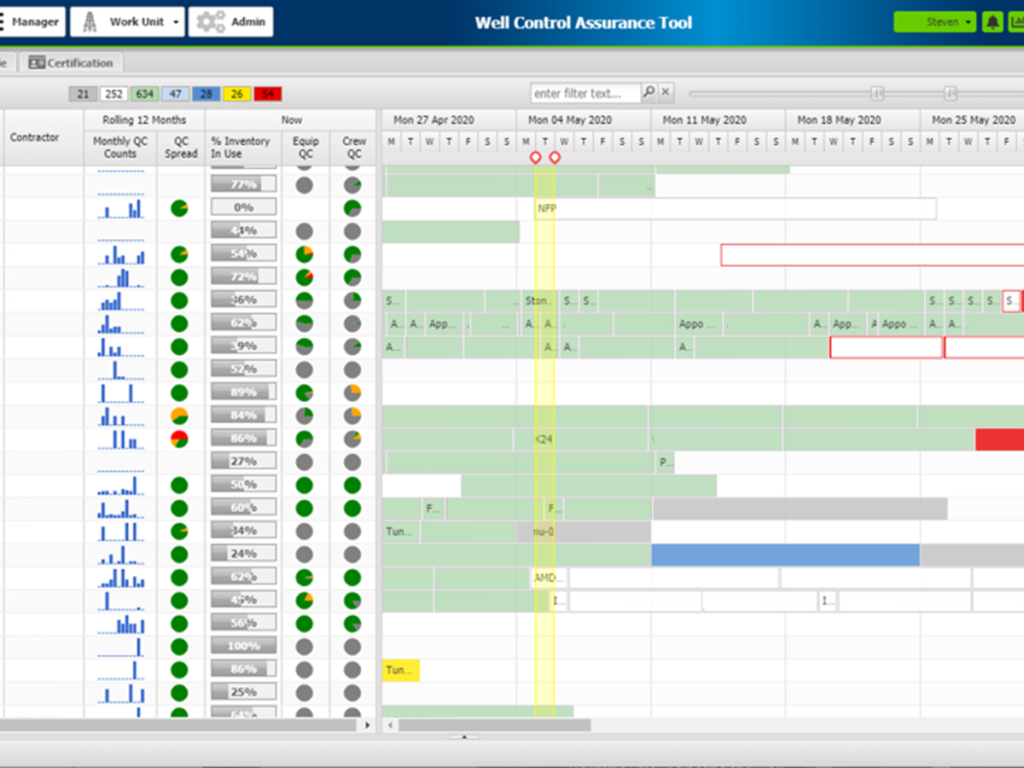Screen dimensions: 1024x768
Task: Click the scroll-left arrow under the timeline
Action: [391, 725]
